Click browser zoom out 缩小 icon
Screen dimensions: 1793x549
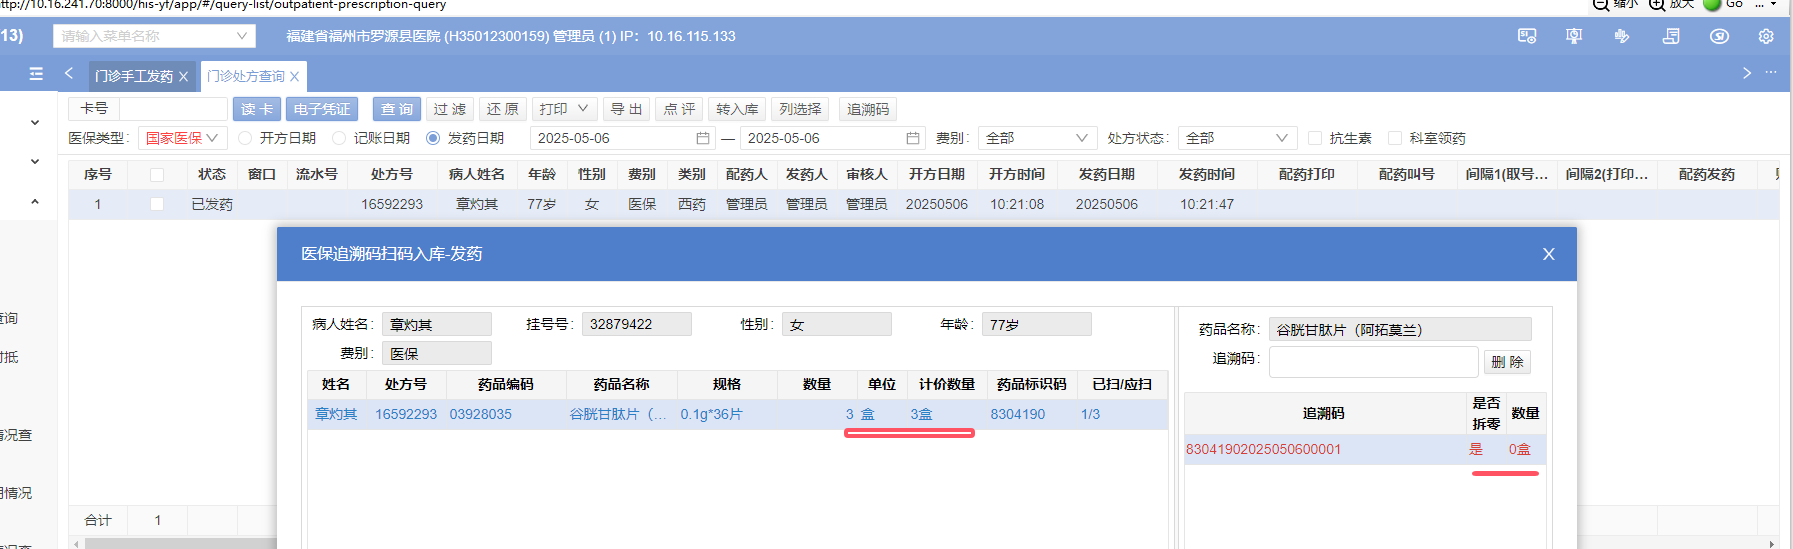pos(1601,4)
